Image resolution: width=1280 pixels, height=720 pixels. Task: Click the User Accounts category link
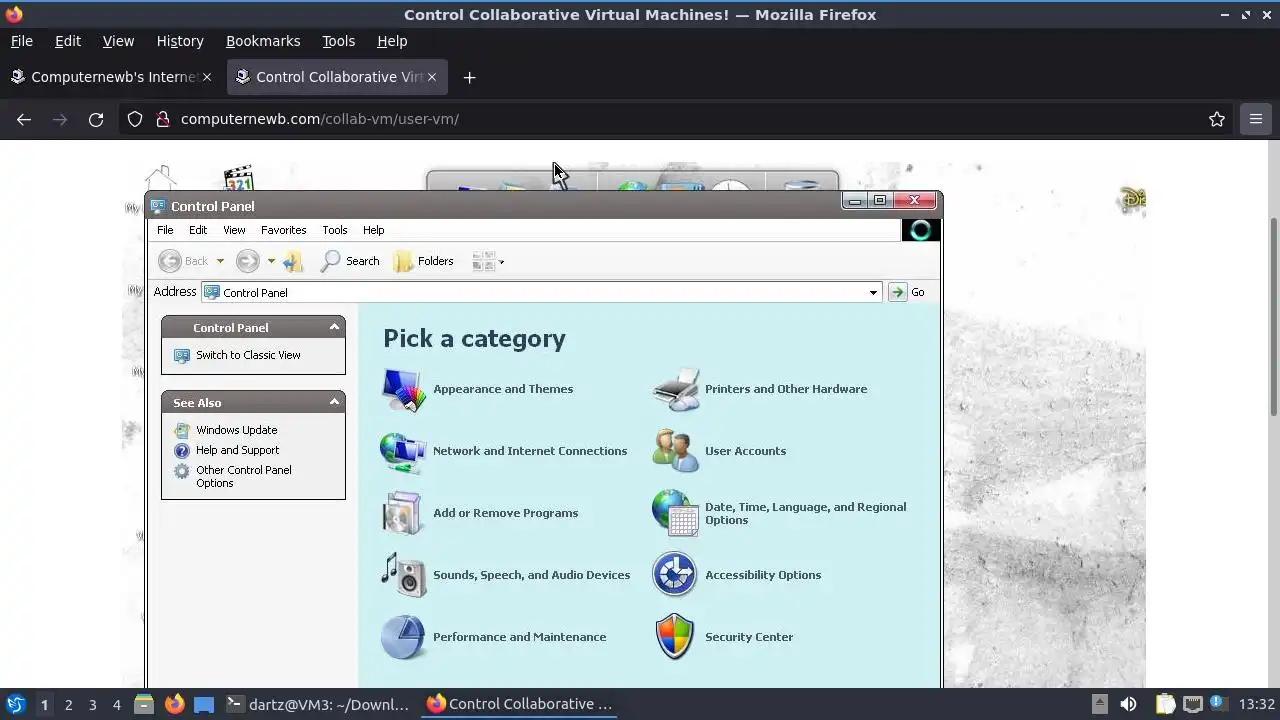[x=745, y=451]
